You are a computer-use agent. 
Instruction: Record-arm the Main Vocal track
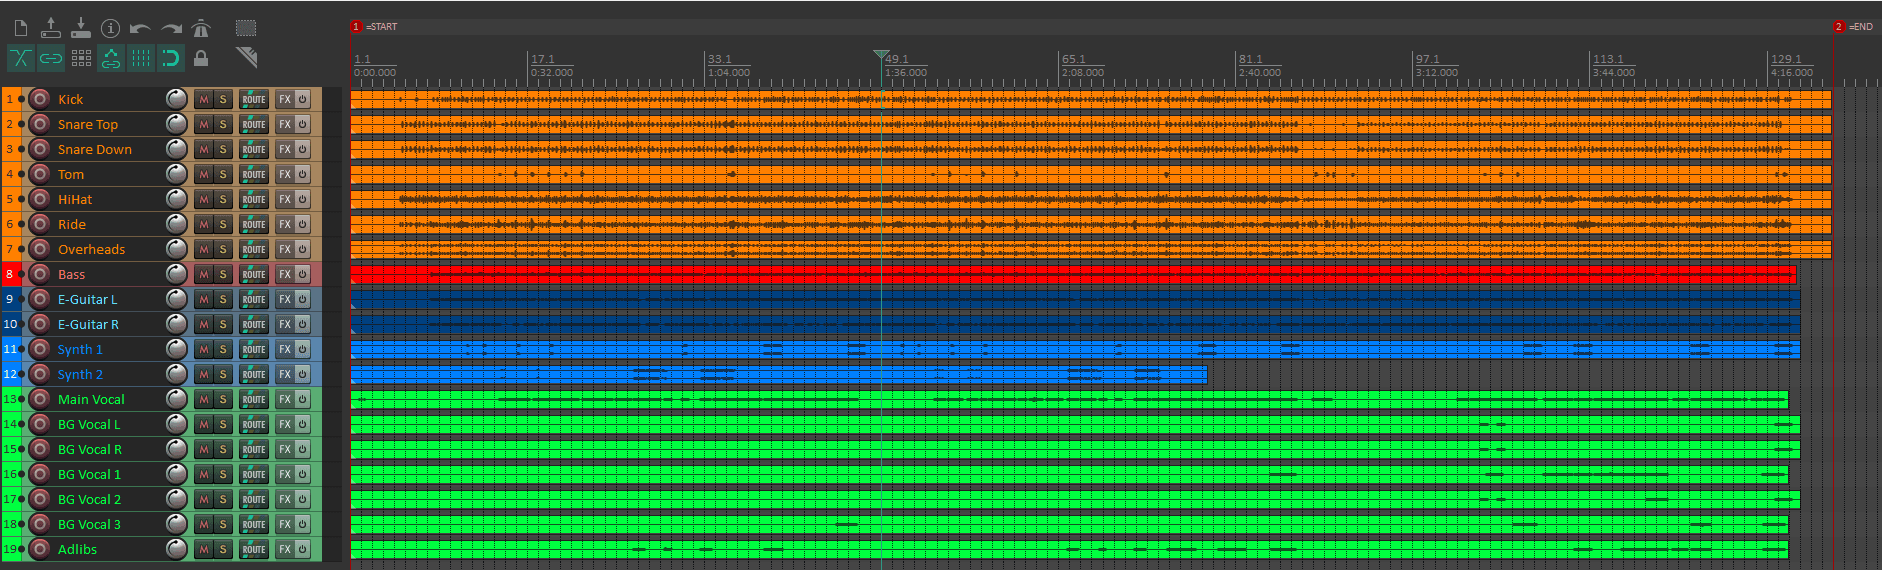click(x=40, y=399)
